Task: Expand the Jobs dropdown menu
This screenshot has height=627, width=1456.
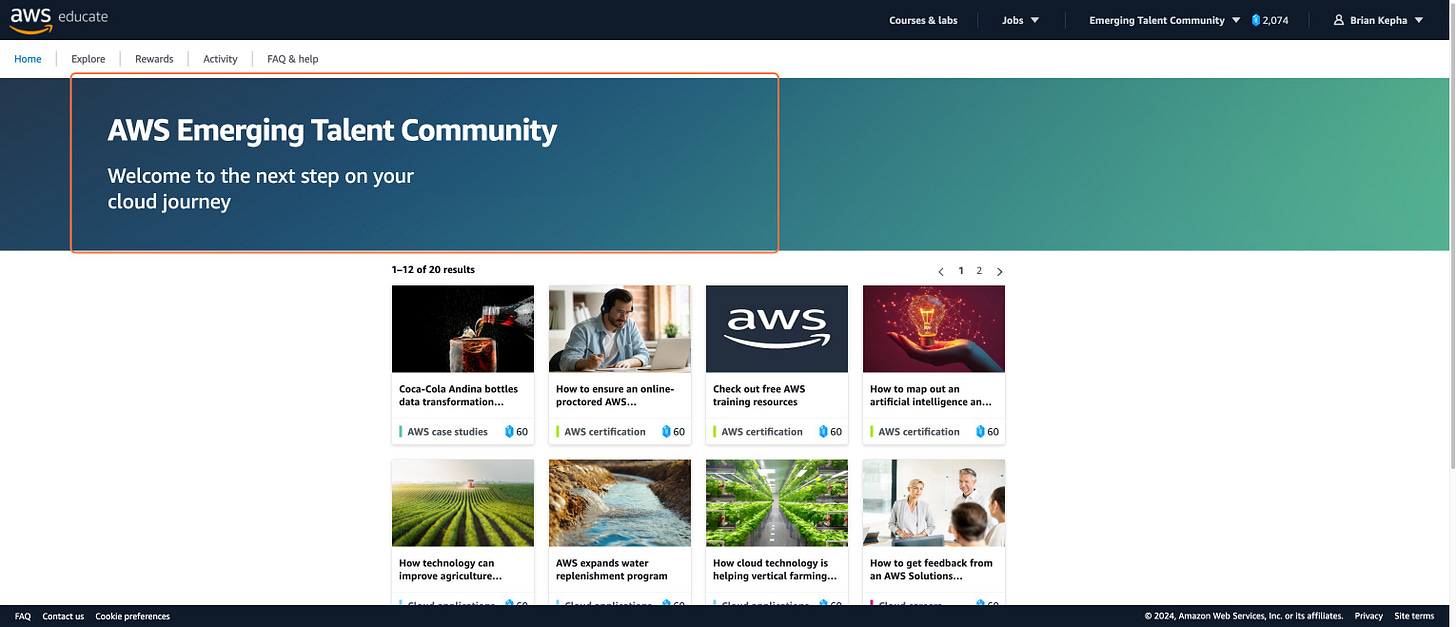Action: coord(1021,20)
